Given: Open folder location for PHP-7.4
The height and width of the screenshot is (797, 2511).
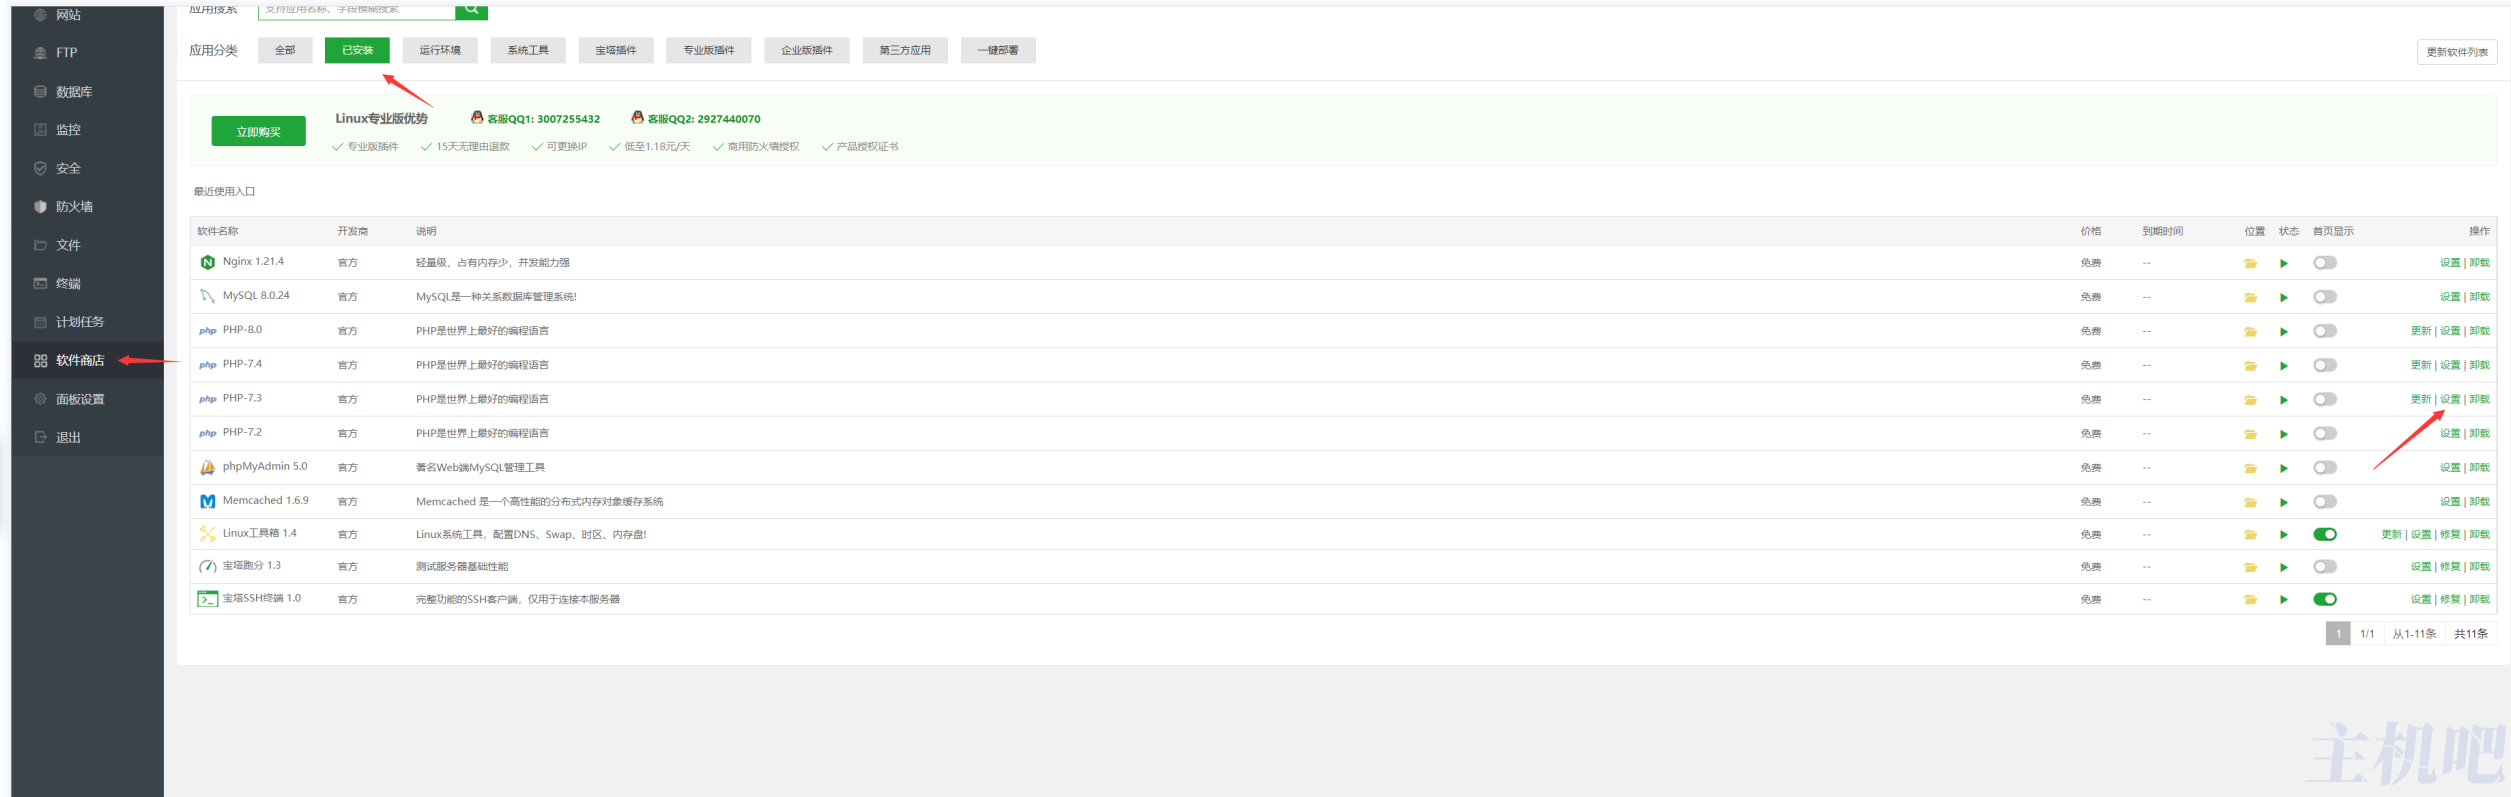Looking at the screenshot, I should click(x=2250, y=366).
